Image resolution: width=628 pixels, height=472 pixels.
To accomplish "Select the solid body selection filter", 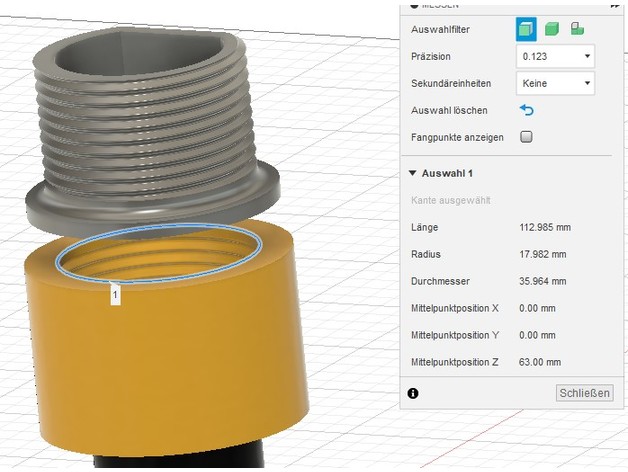I will pos(552,29).
